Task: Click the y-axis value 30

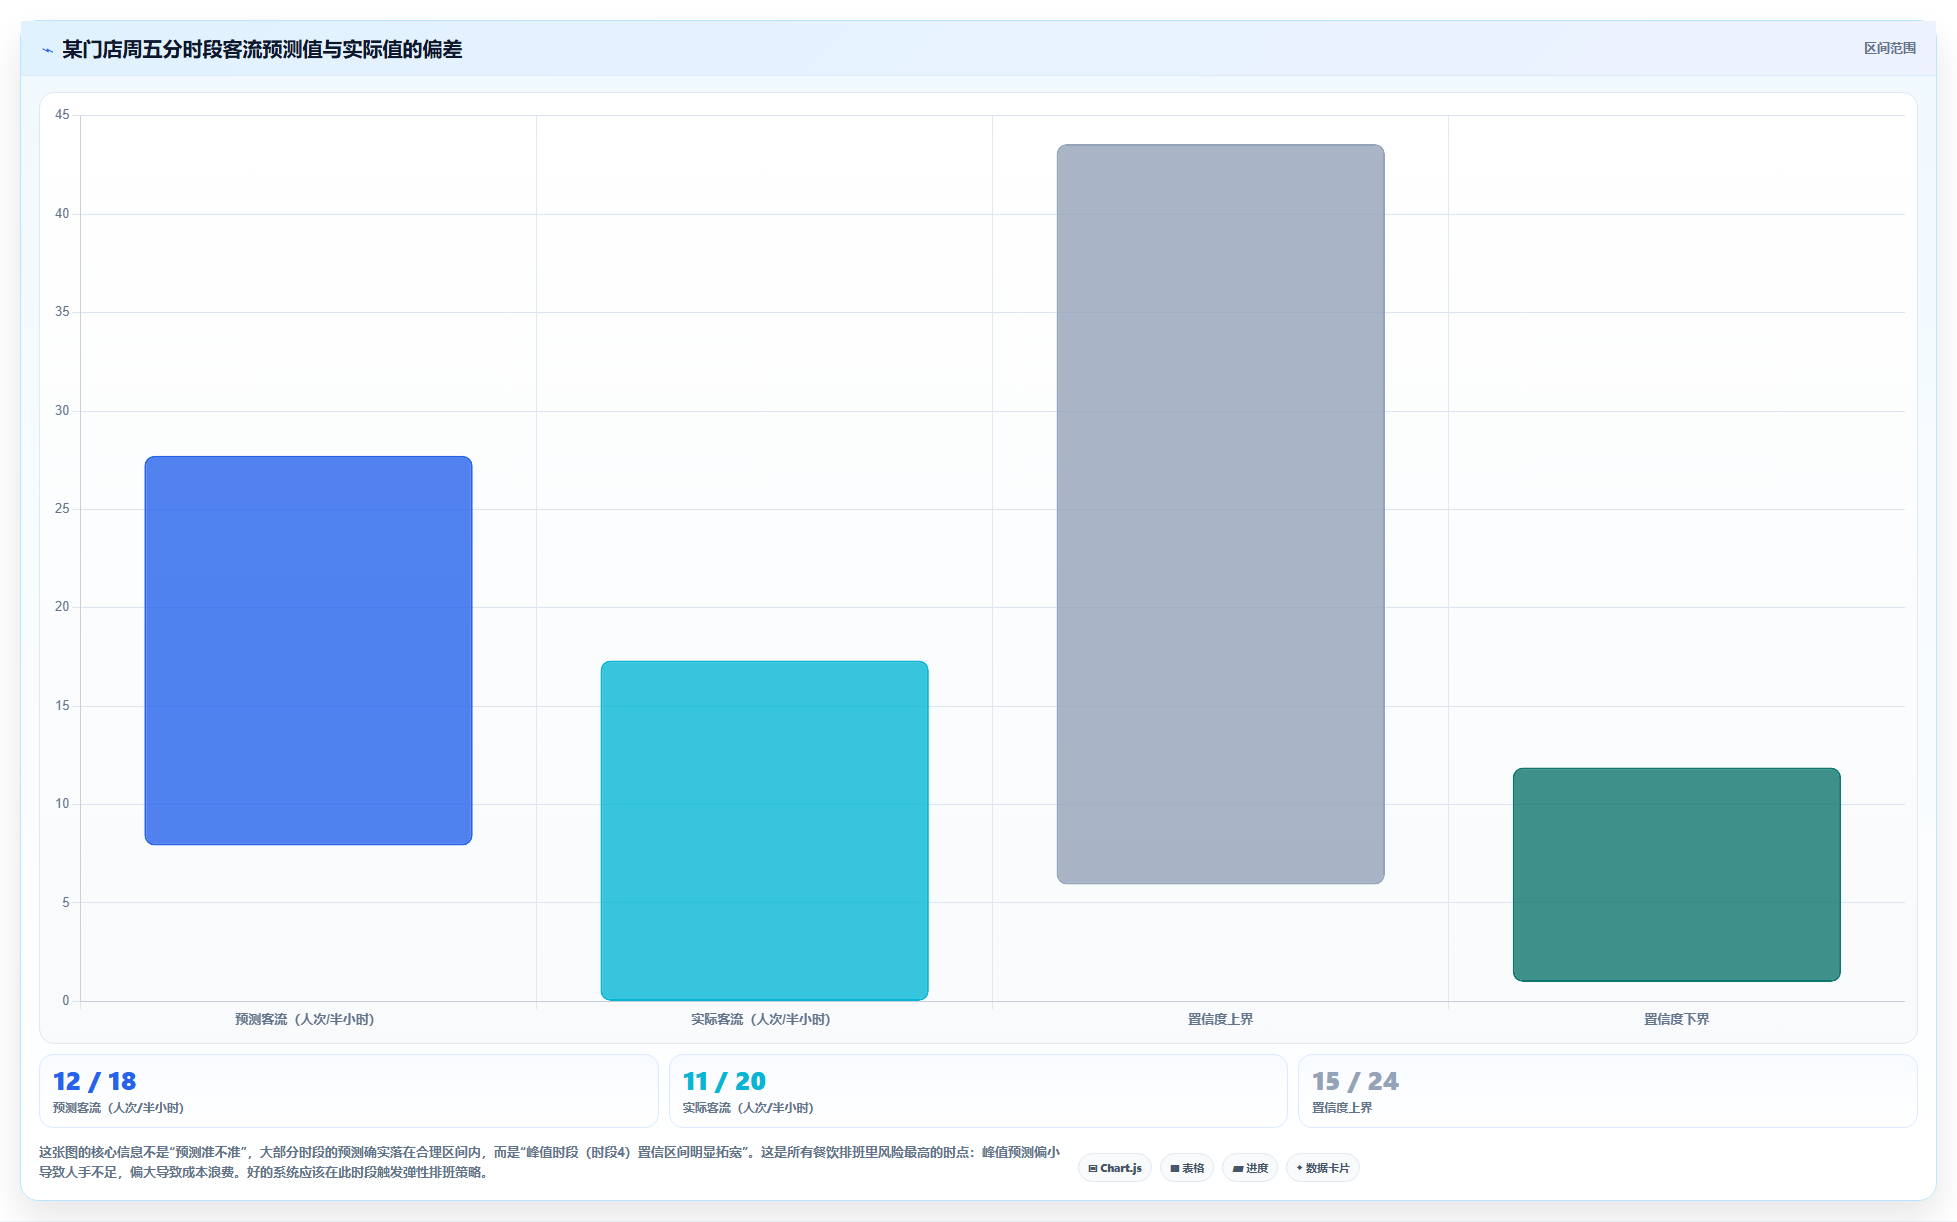Action: [62, 411]
